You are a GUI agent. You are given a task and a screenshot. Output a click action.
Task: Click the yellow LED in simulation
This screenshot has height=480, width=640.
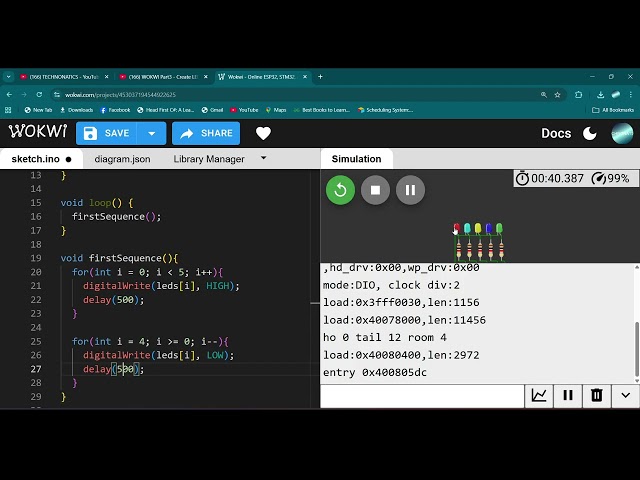pyautogui.click(x=478, y=228)
